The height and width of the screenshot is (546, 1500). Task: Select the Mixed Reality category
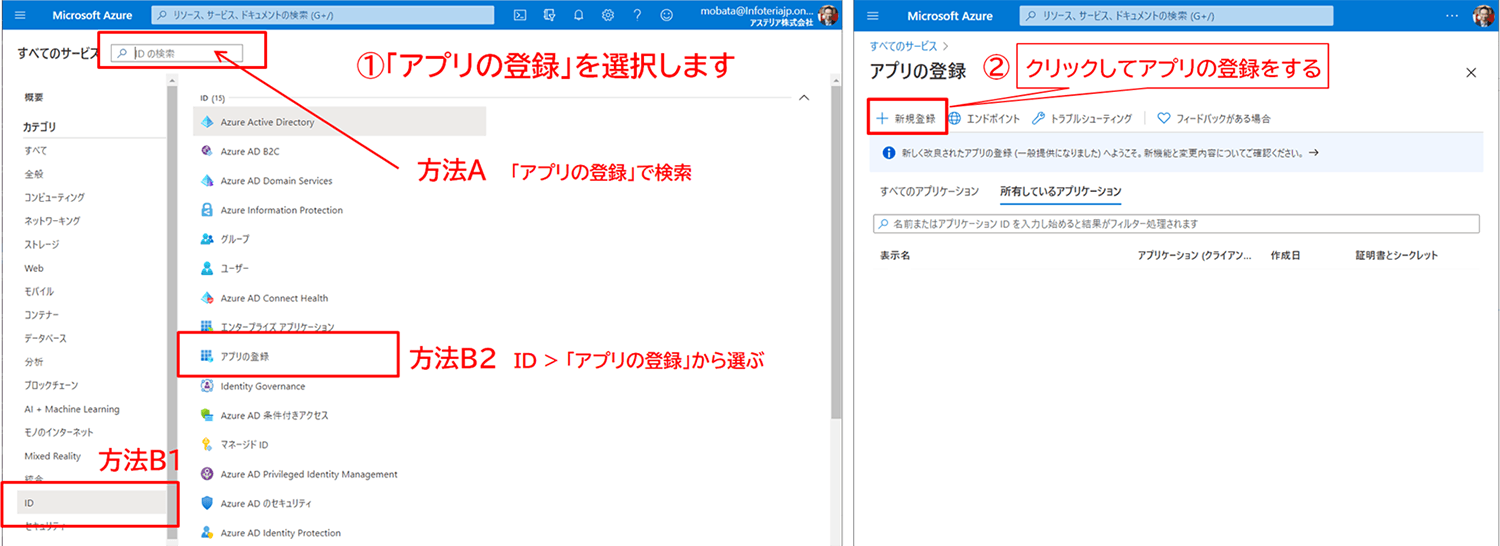(x=53, y=456)
